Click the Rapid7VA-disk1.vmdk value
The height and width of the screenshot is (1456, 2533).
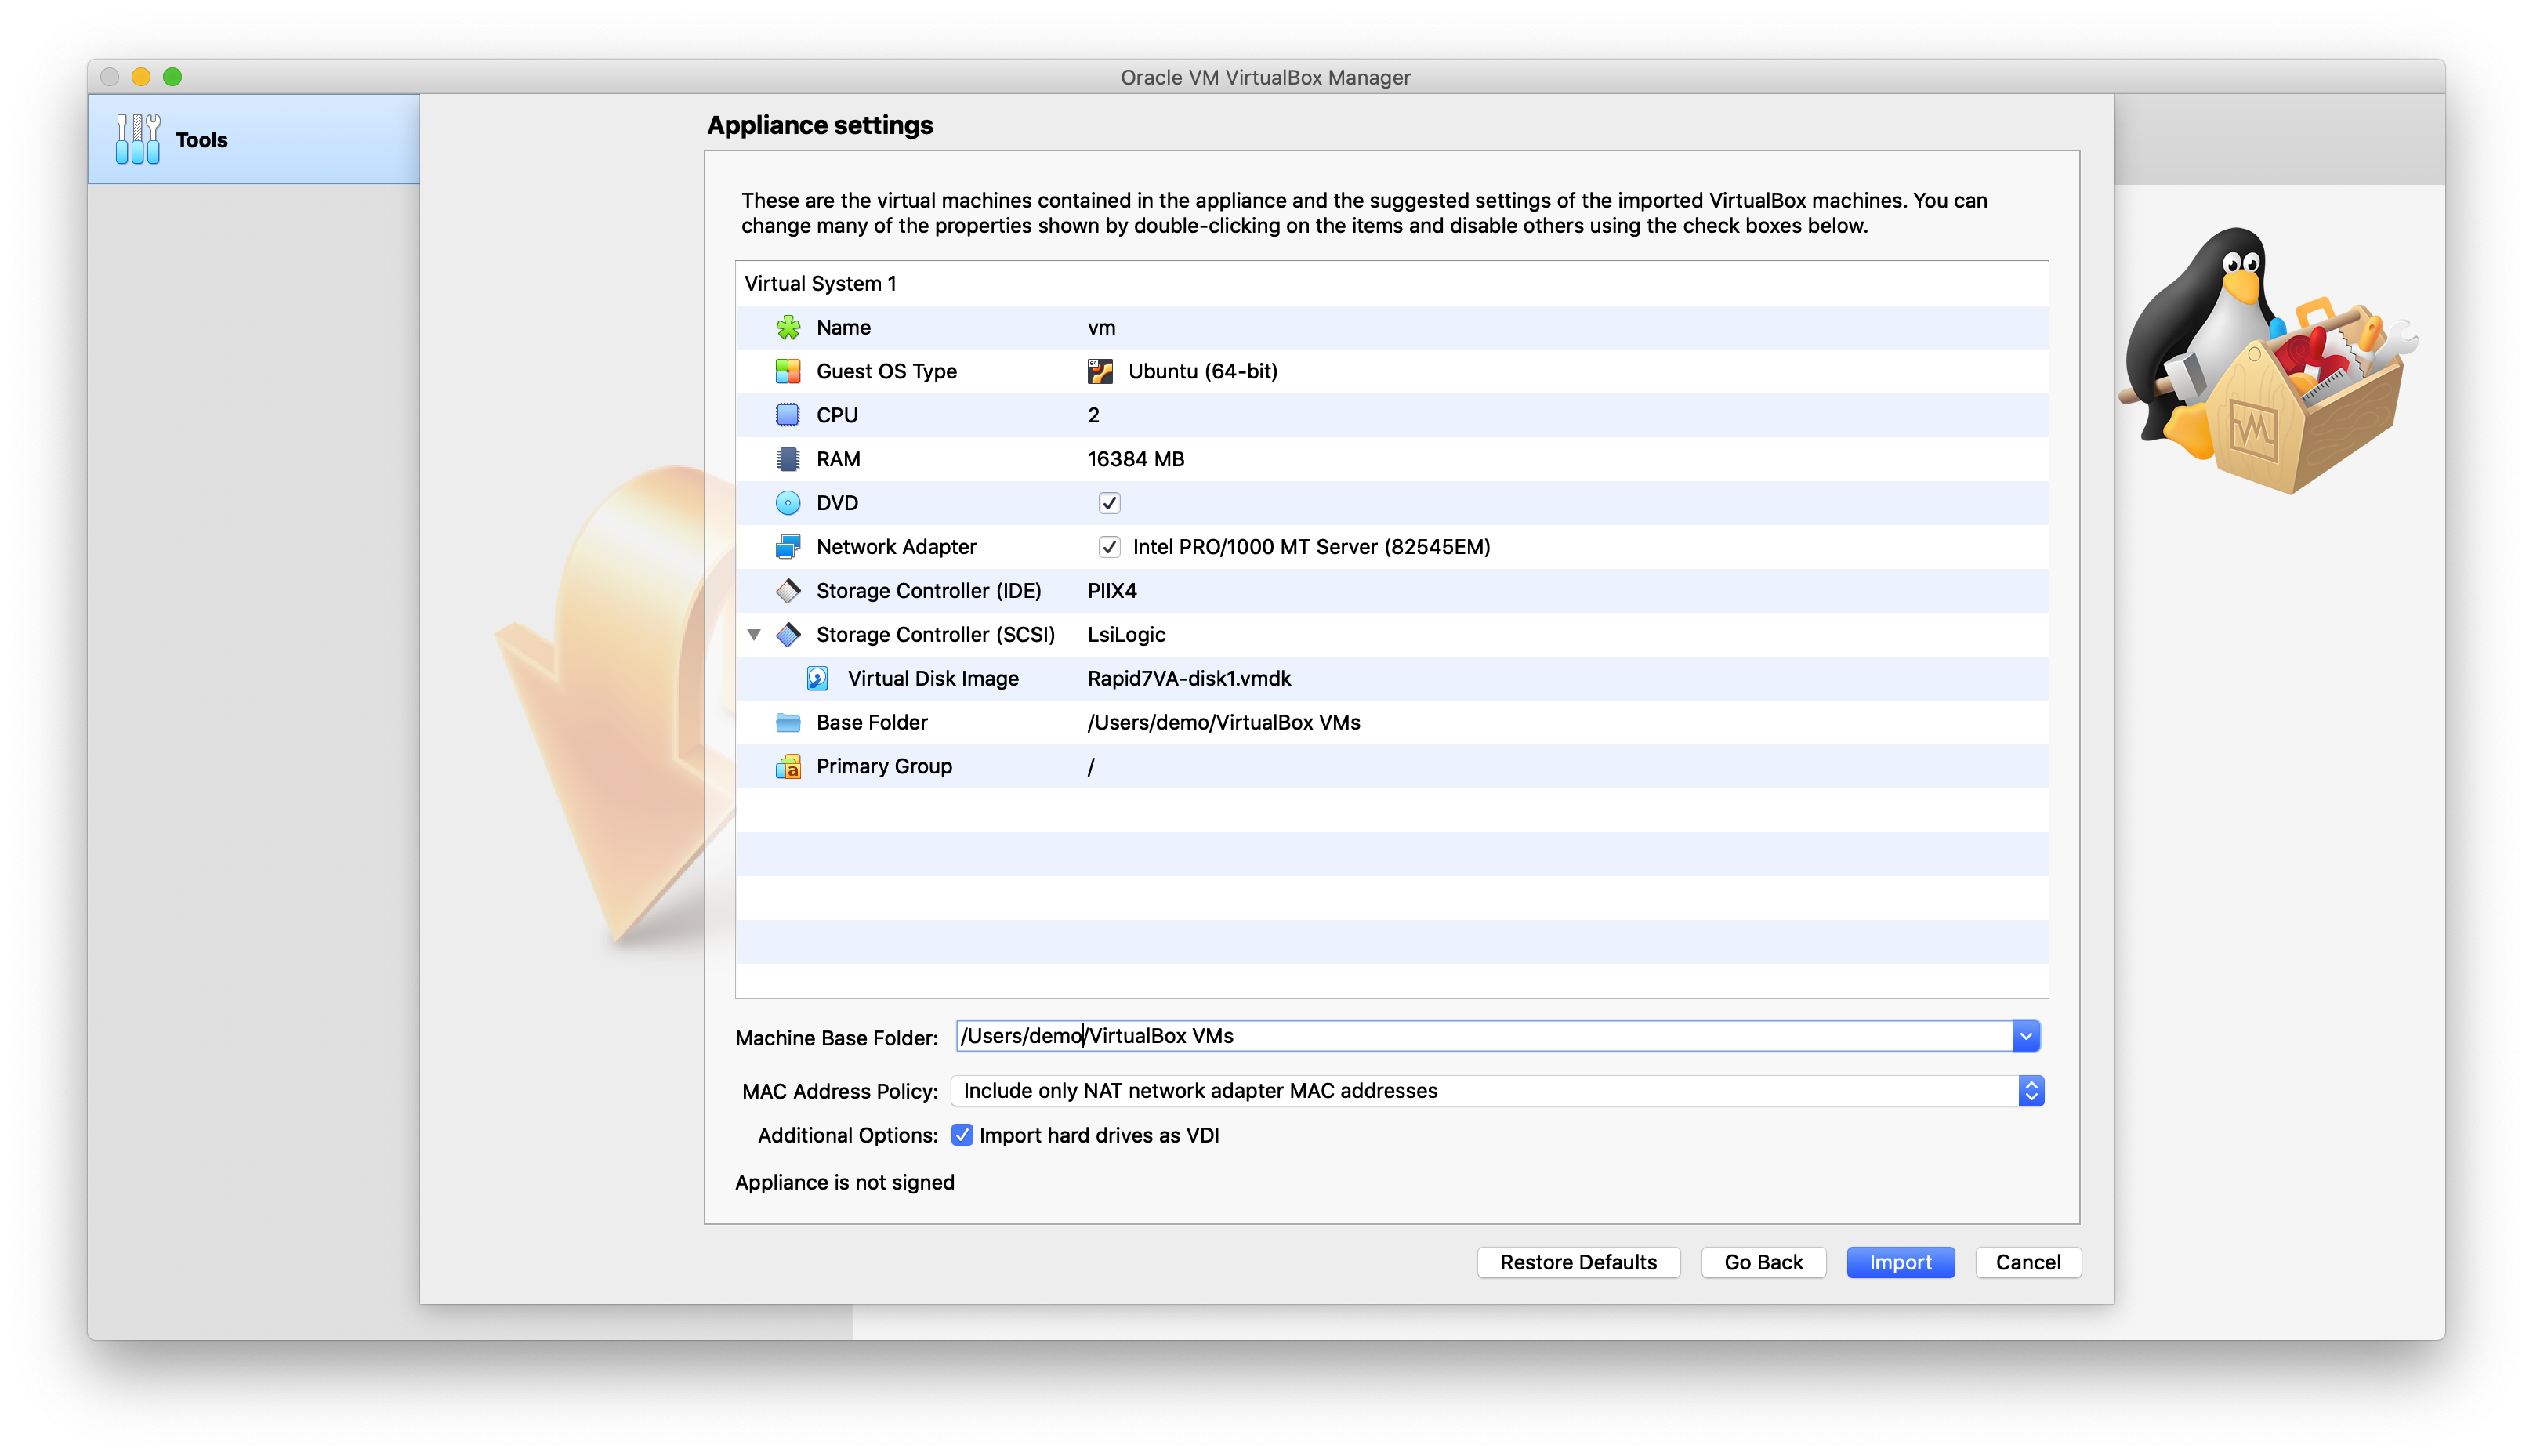point(1189,679)
